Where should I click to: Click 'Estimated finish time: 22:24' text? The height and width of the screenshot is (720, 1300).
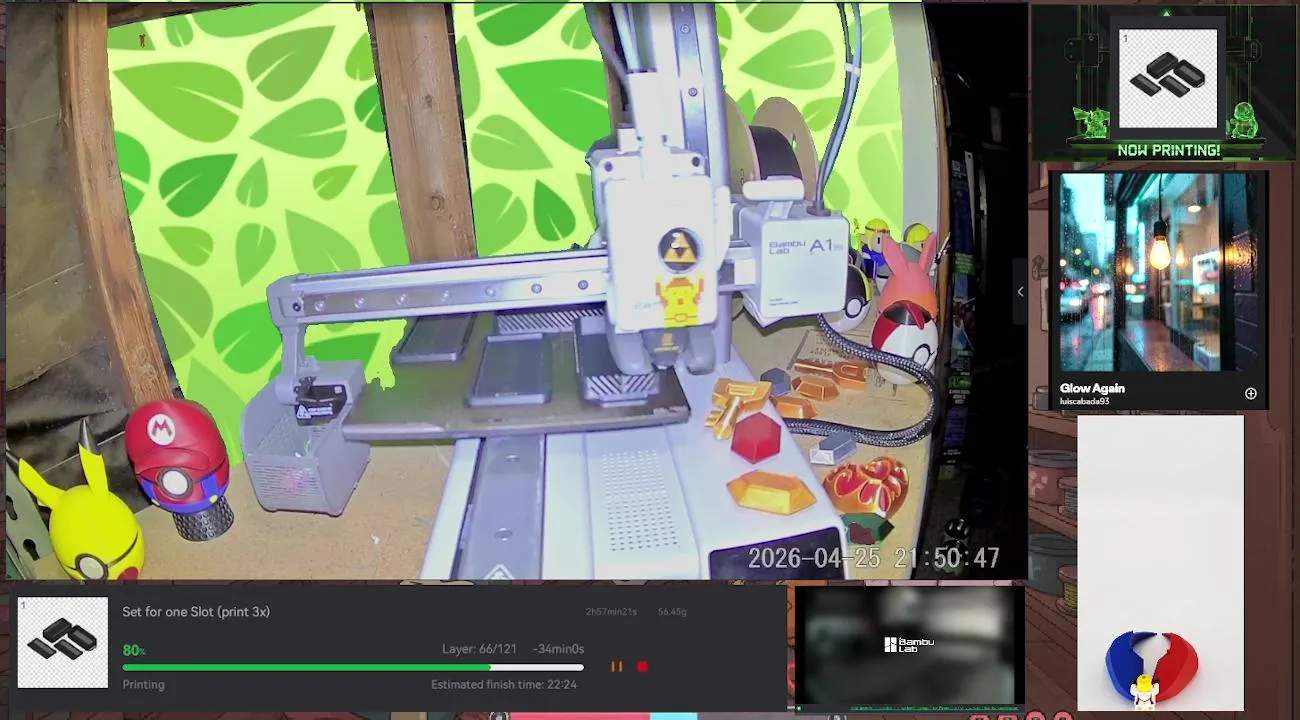coord(504,685)
